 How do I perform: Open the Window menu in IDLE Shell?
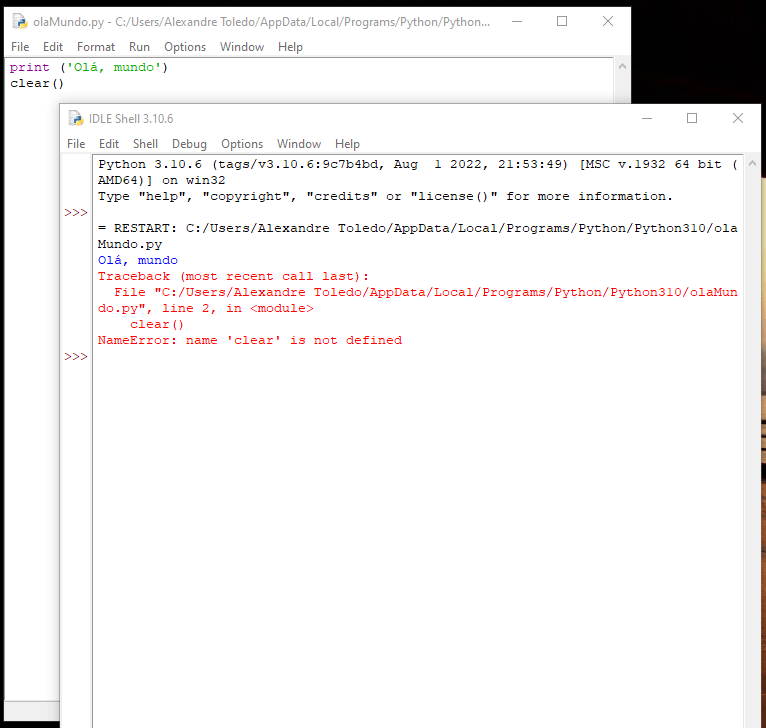299,144
